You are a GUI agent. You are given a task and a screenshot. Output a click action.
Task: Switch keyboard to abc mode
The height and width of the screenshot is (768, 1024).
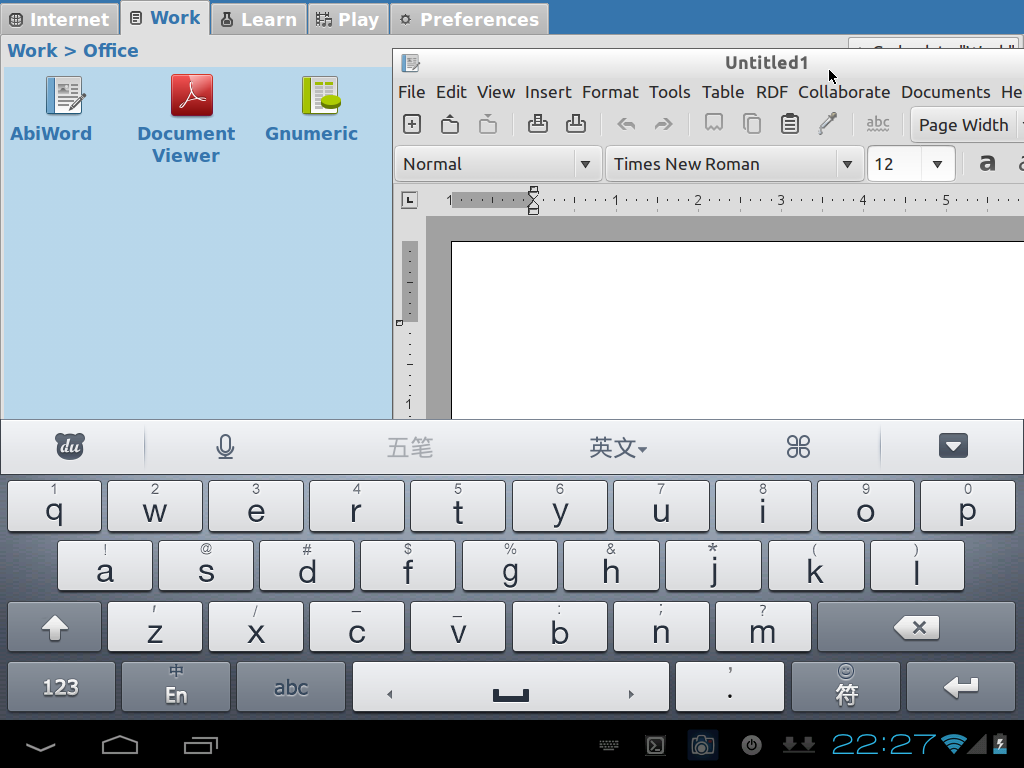tap(291, 686)
